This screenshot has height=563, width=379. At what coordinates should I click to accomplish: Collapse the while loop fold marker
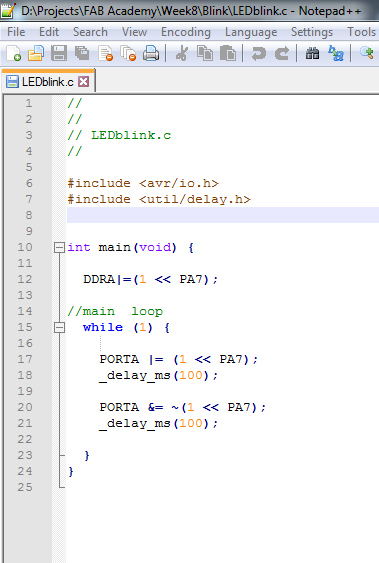[x=59, y=327]
